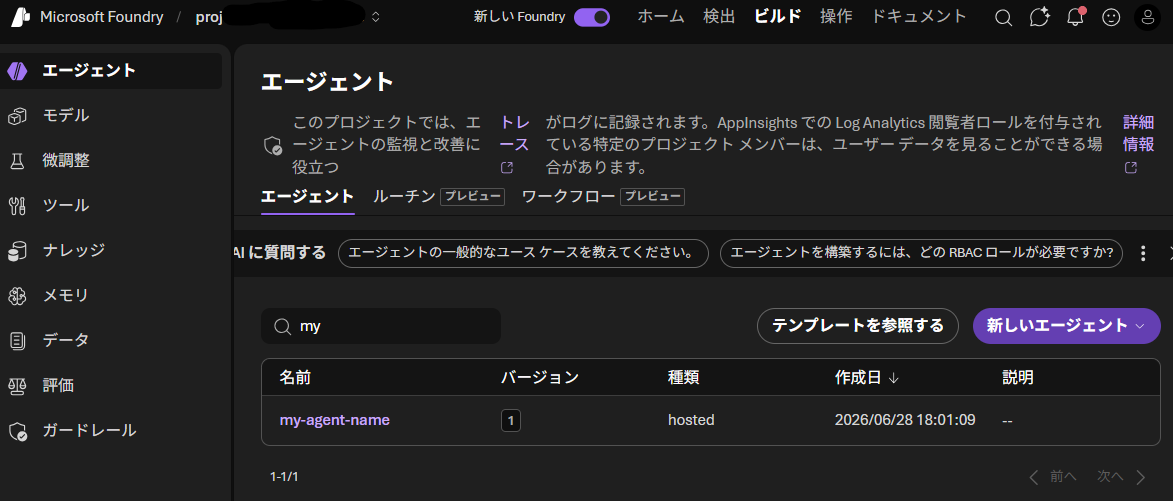Open the AI chat sparkle icon
This screenshot has width=1173, height=501.
click(1039, 17)
